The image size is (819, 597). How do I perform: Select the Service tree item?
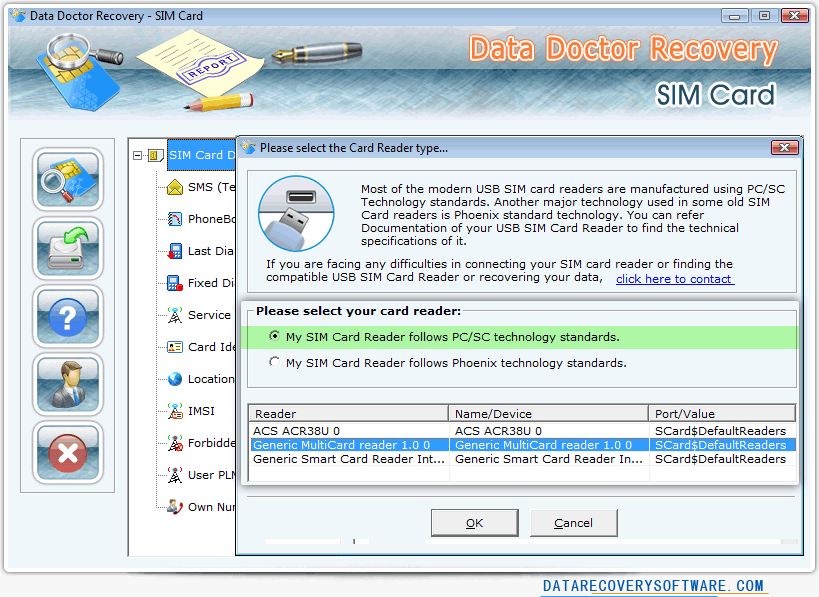pyautogui.click(x=209, y=315)
